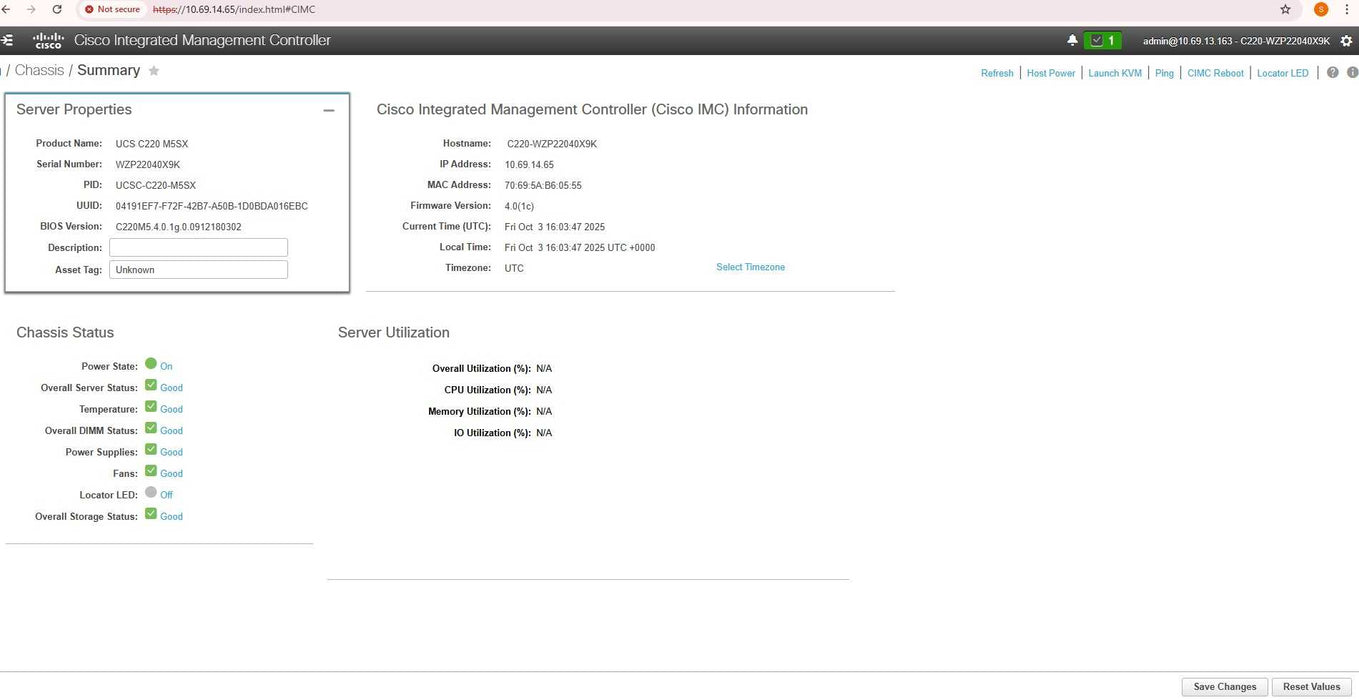Favorite the Summary page with star icon
Viewport: 1359px width, 700px height.
pyautogui.click(x=154, y=71)
